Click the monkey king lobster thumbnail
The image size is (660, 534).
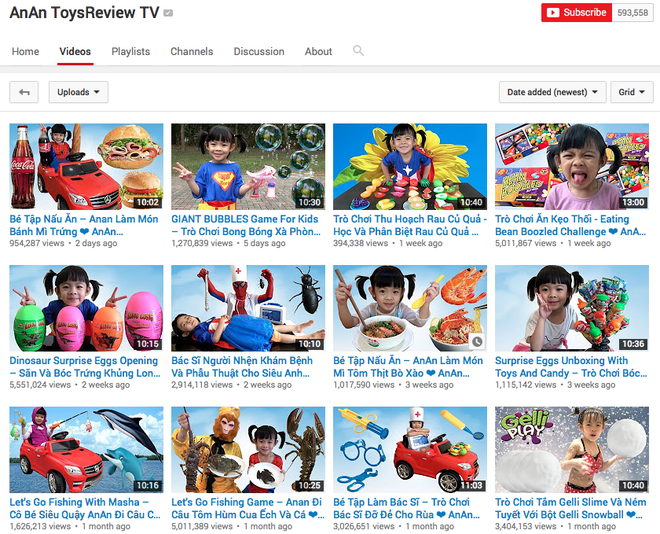click(248, 449)
